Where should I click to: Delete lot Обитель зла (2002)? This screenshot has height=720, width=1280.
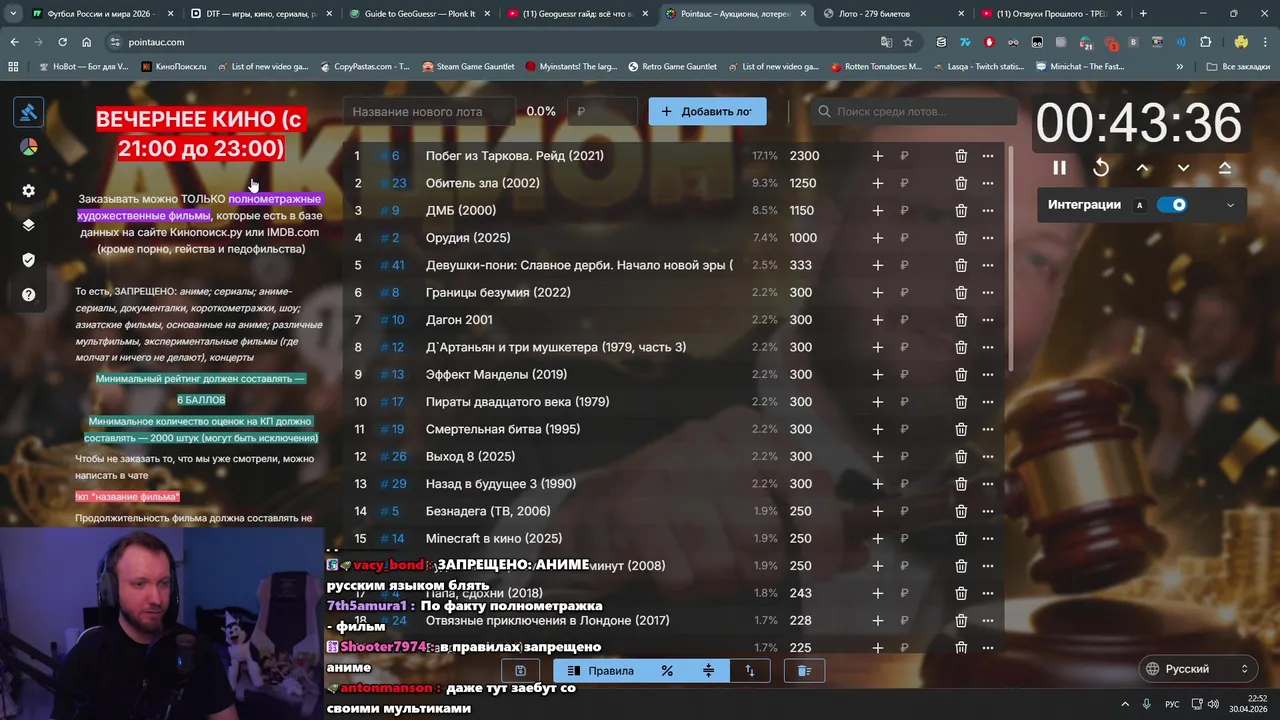coord(961,183)
